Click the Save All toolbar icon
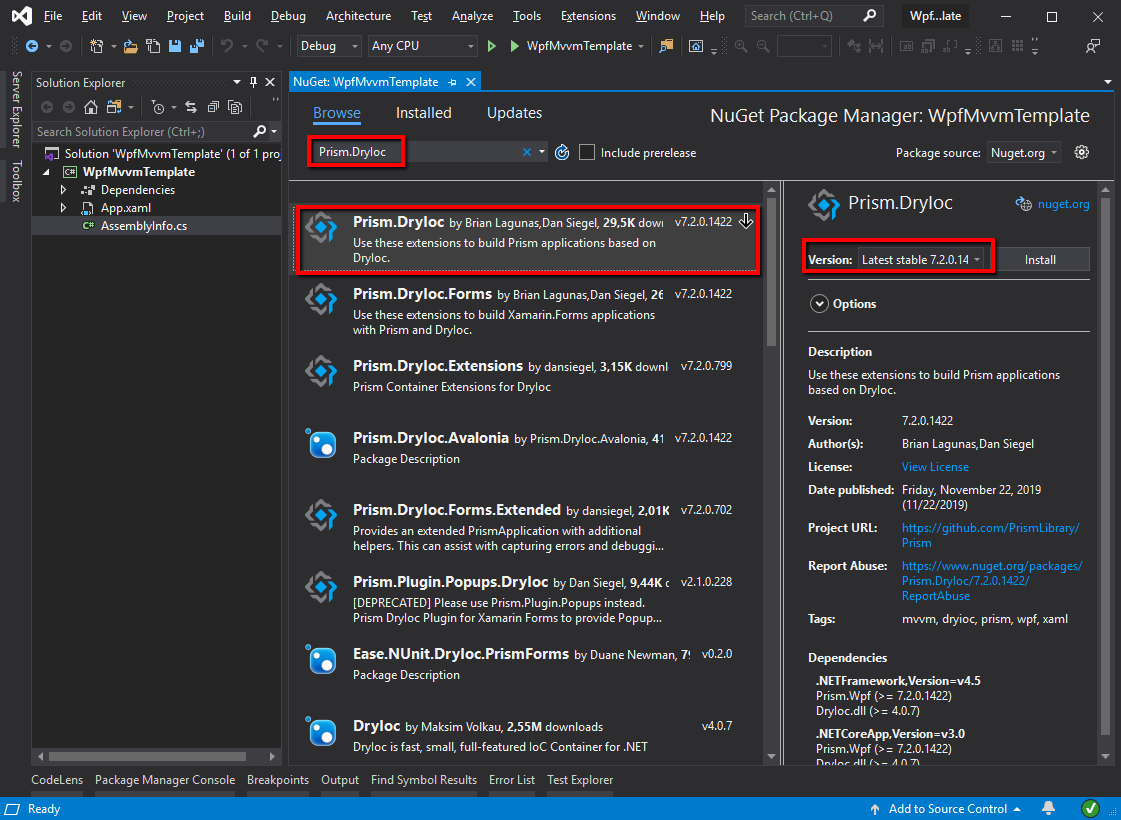1121x820 pixels. pyautogui.click(x=197, y=46)
